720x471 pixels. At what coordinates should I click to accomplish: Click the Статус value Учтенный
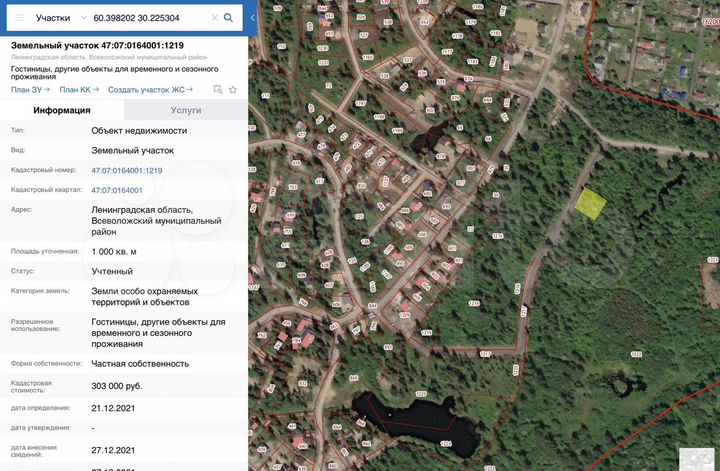click(x=112, y=271)
